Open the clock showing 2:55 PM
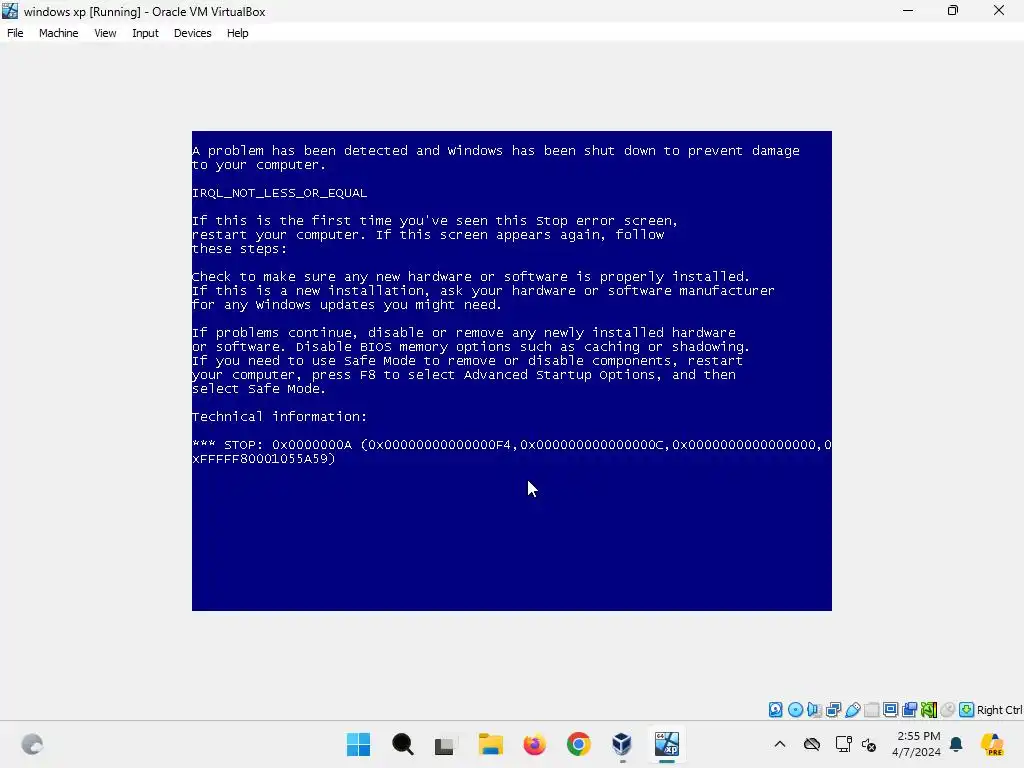This screenshot has width=1024, height=768. coord(917,744)
